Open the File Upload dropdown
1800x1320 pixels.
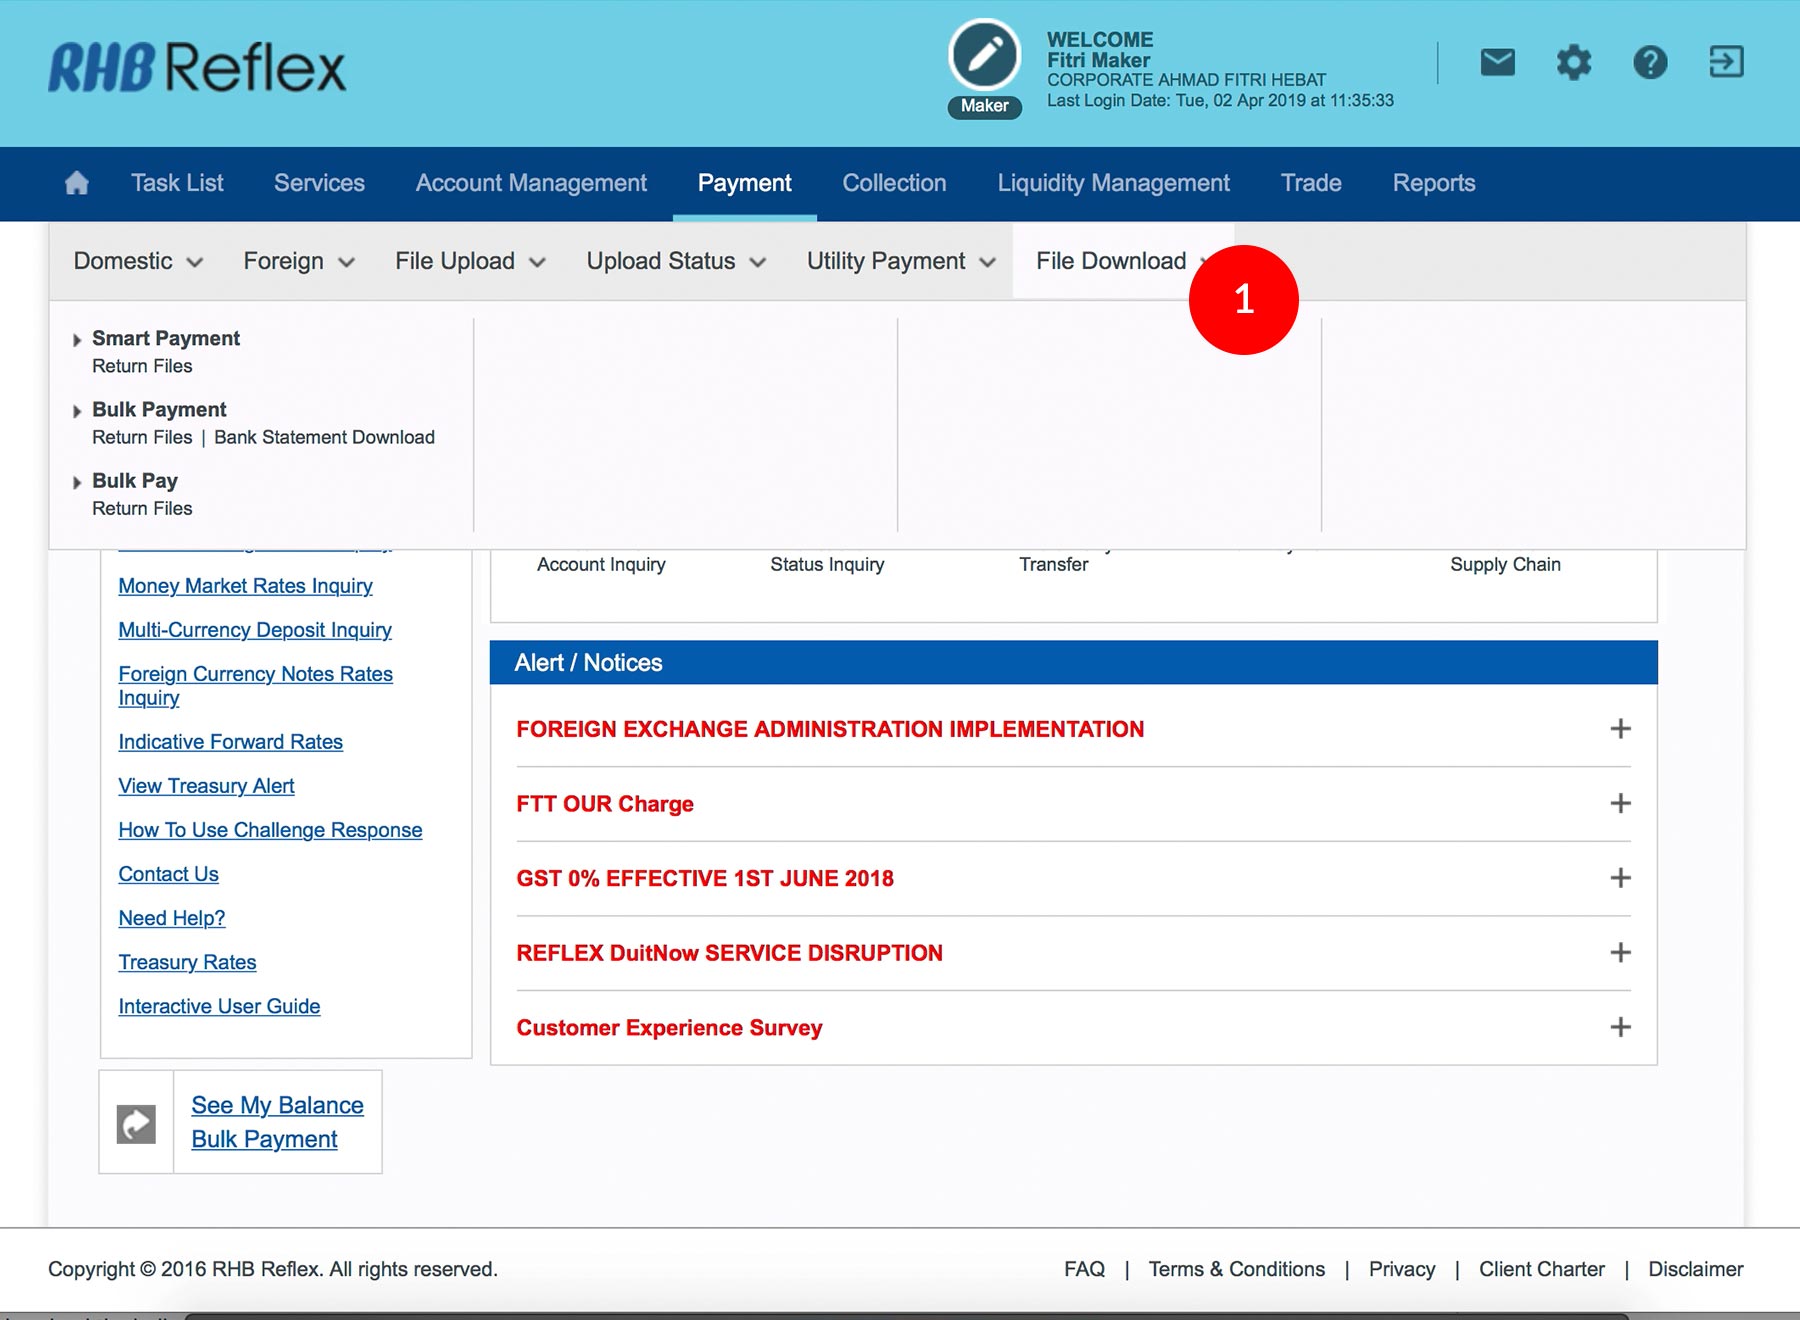click(470, 261)
